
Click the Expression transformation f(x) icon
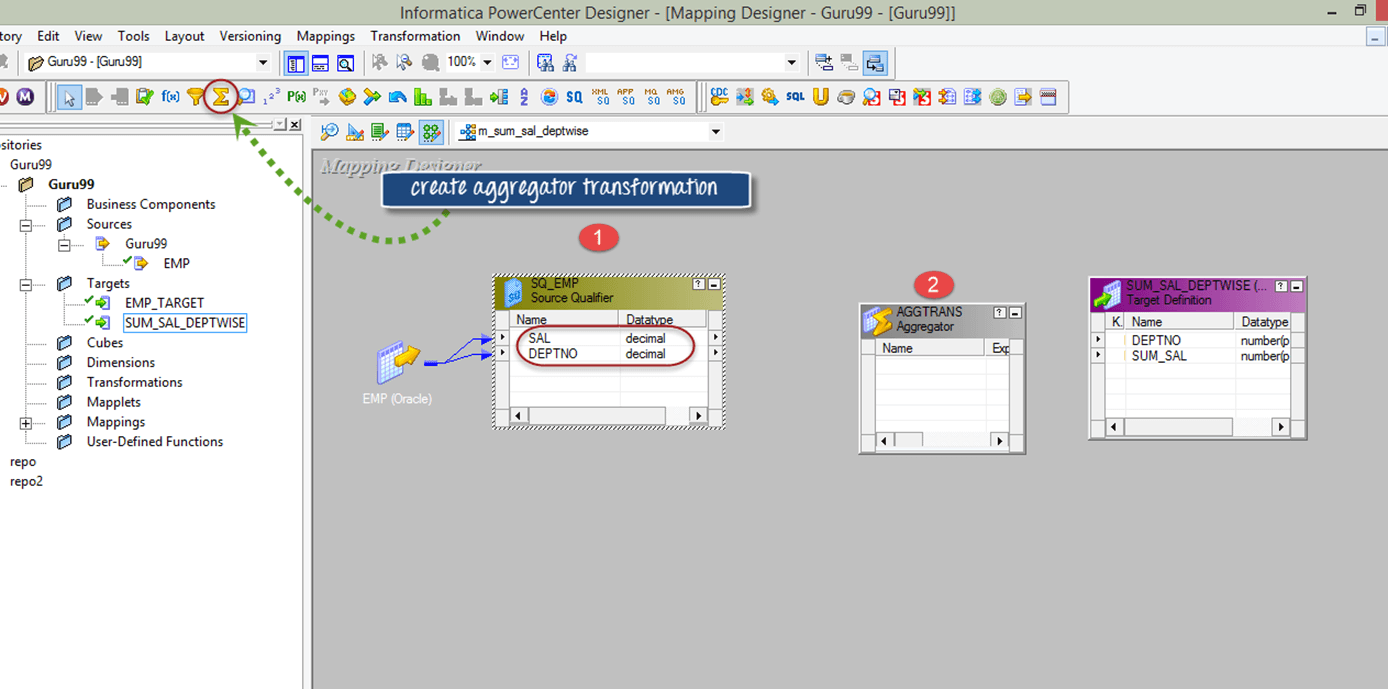tap(171, 97)
